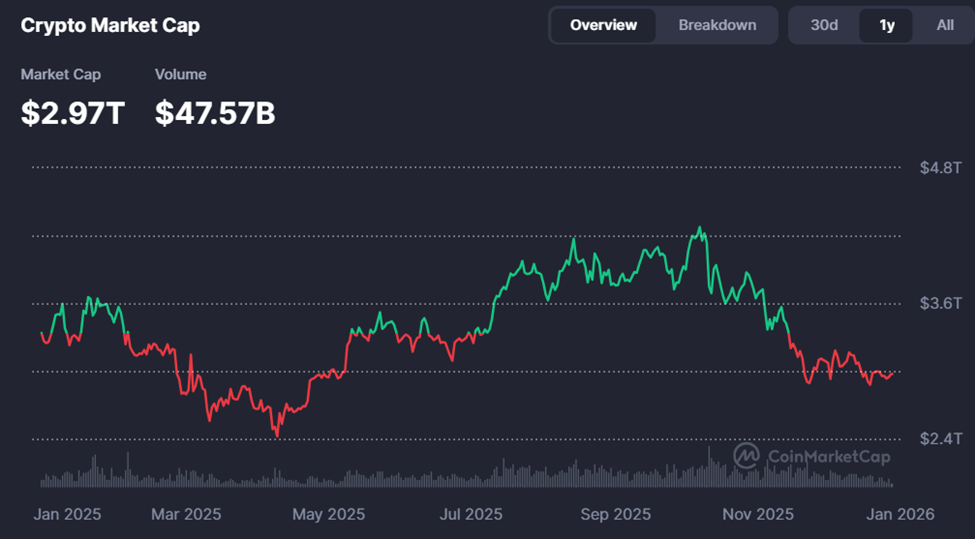The image size is (975, 539).
Task: Click the Volume label
Action: click(181, 74)
